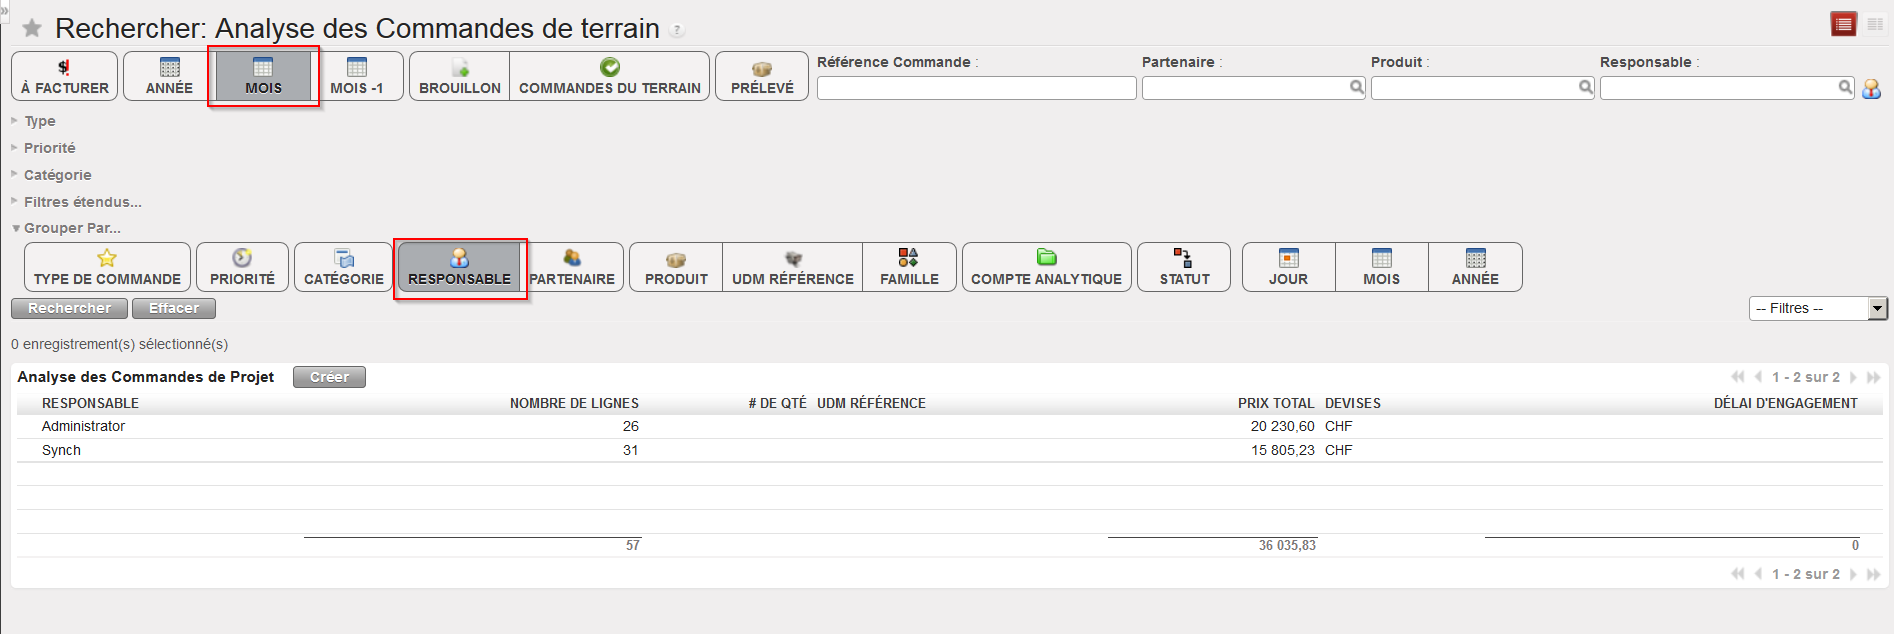Collapse the Grouper Par section
Screen dimensions: 1894x634
pos(66,228)
